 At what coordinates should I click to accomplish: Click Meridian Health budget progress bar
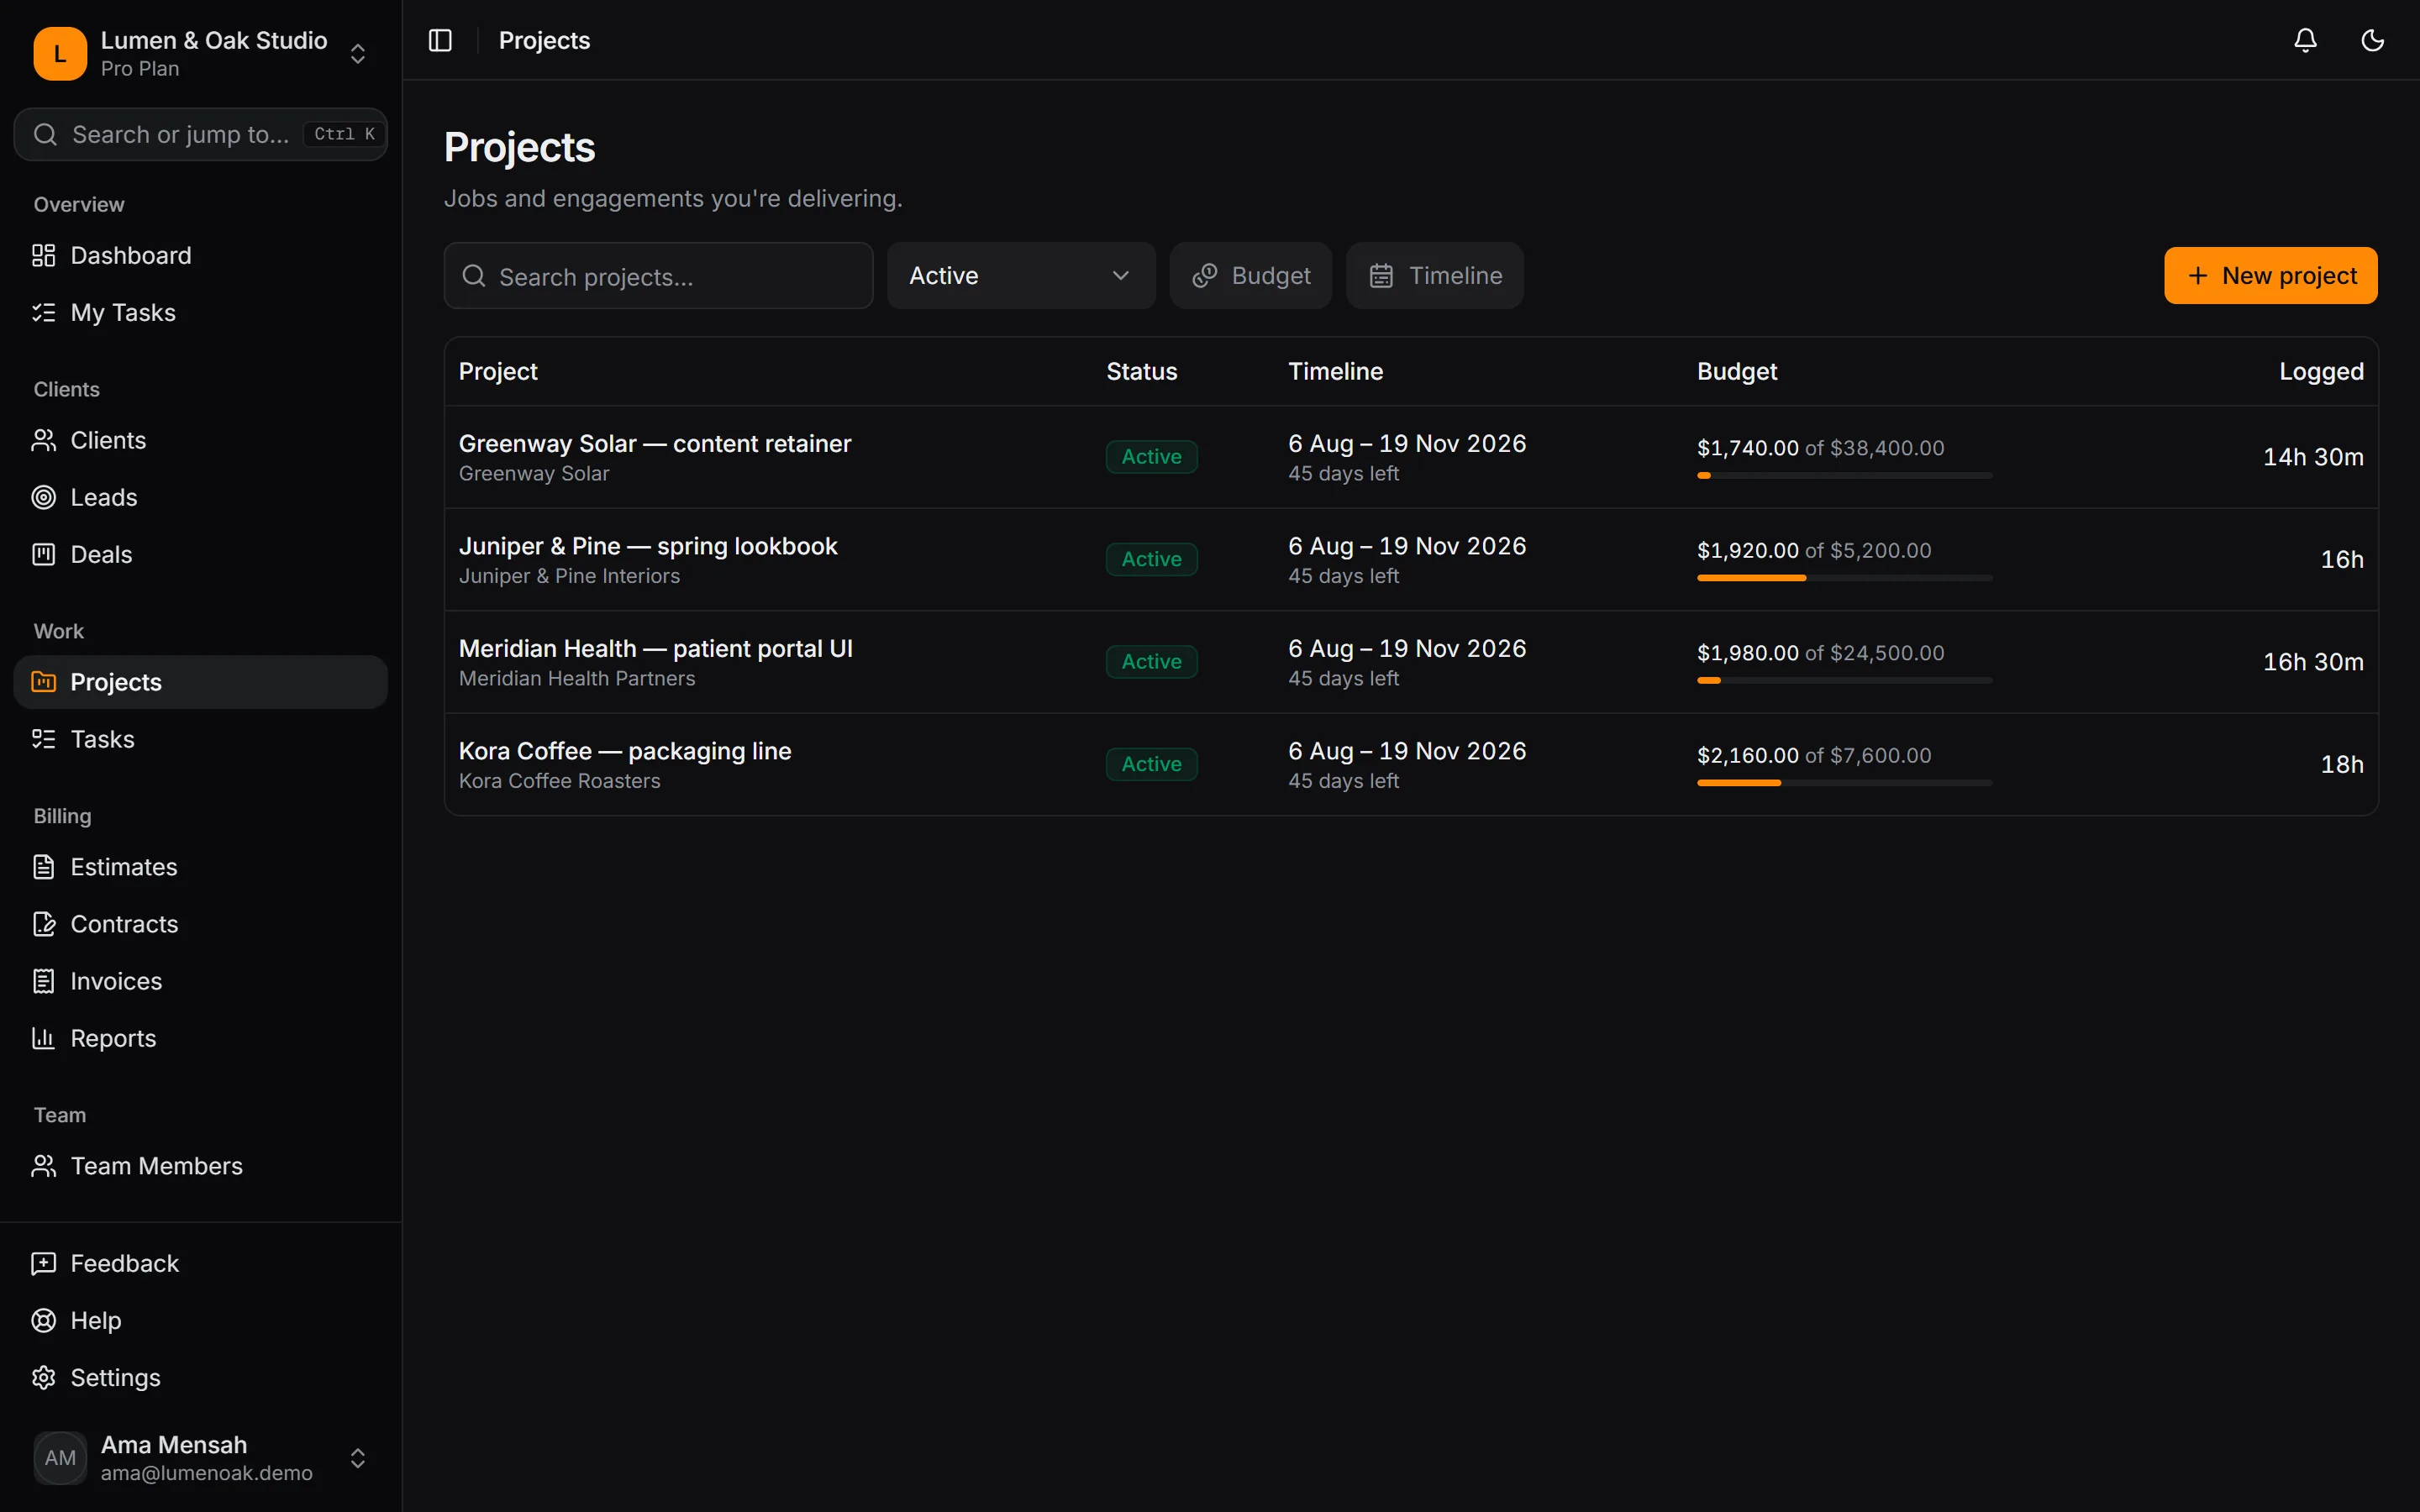pyautogui.click(x=1844, y=681)
